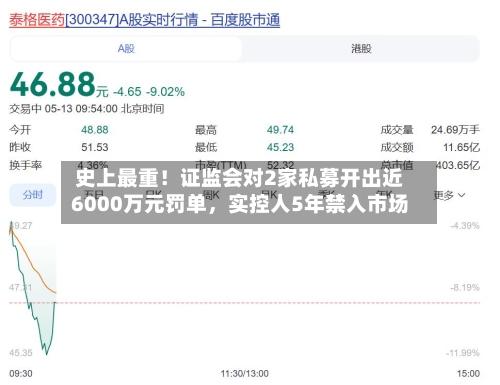Click the -8.19% axis label
Image resolution: width=500 pixels, height=385 pixels.
point(465,287)
